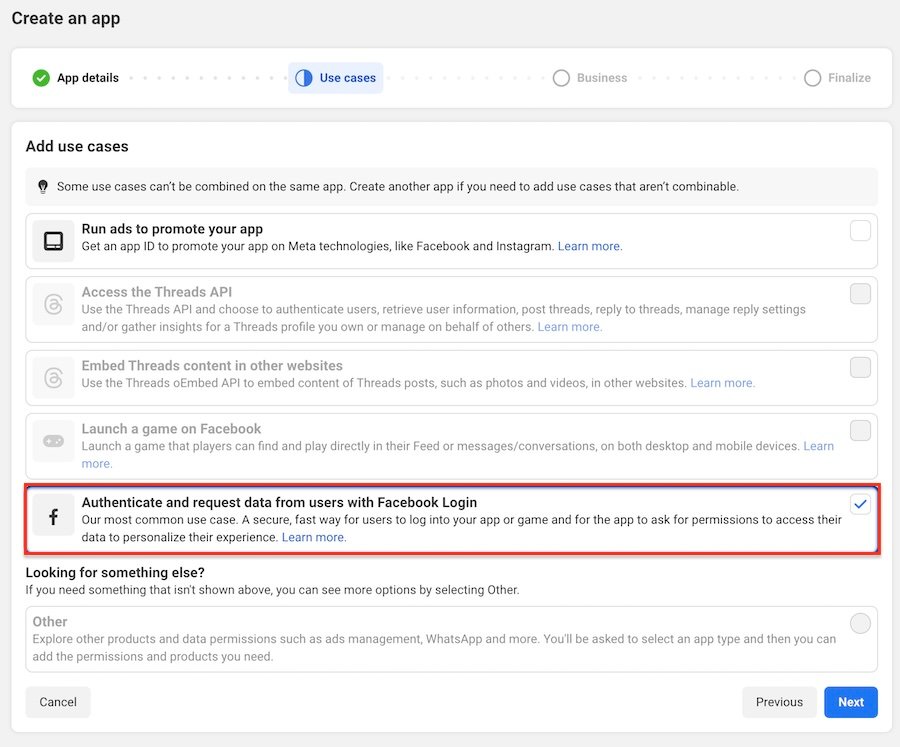Click the monitor icon beside Run ads
Screen dimensions: 900x747
click(x=53, y=241)
